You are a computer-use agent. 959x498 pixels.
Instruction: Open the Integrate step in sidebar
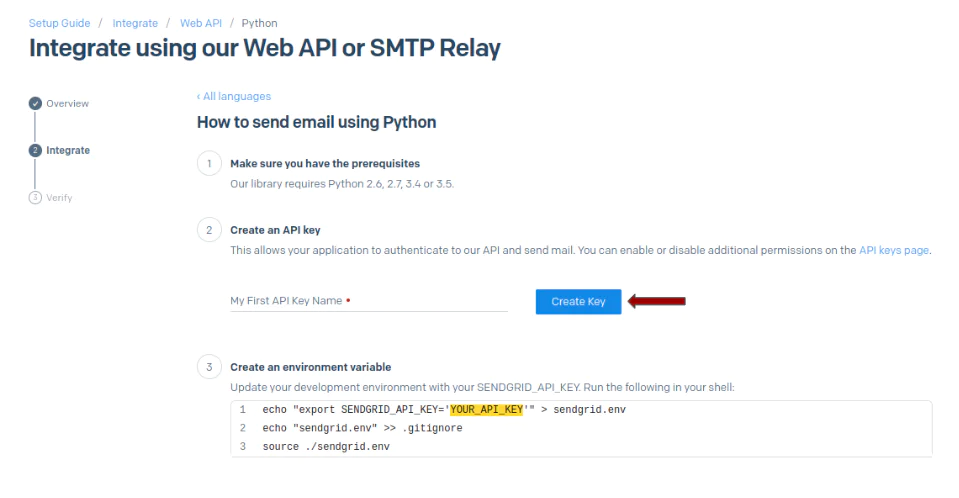click(68, 151)
